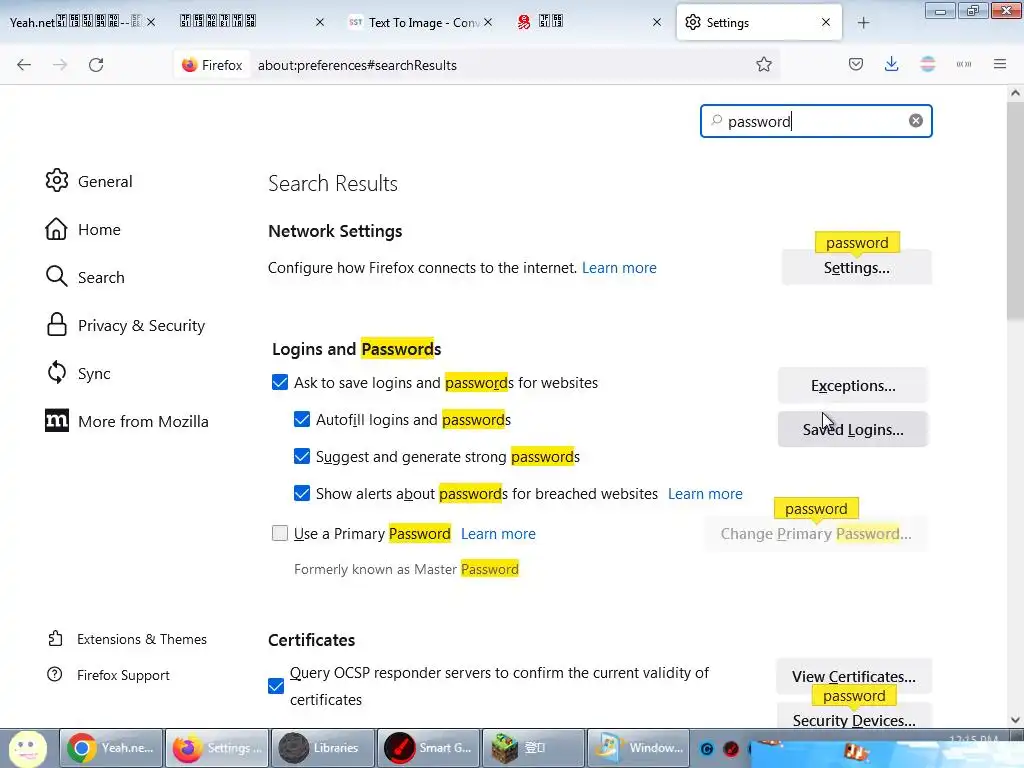The width and height of the screenshot is (1024, 768).
Task: Click the forward navigation arrow
Action: tap(60, 65)
